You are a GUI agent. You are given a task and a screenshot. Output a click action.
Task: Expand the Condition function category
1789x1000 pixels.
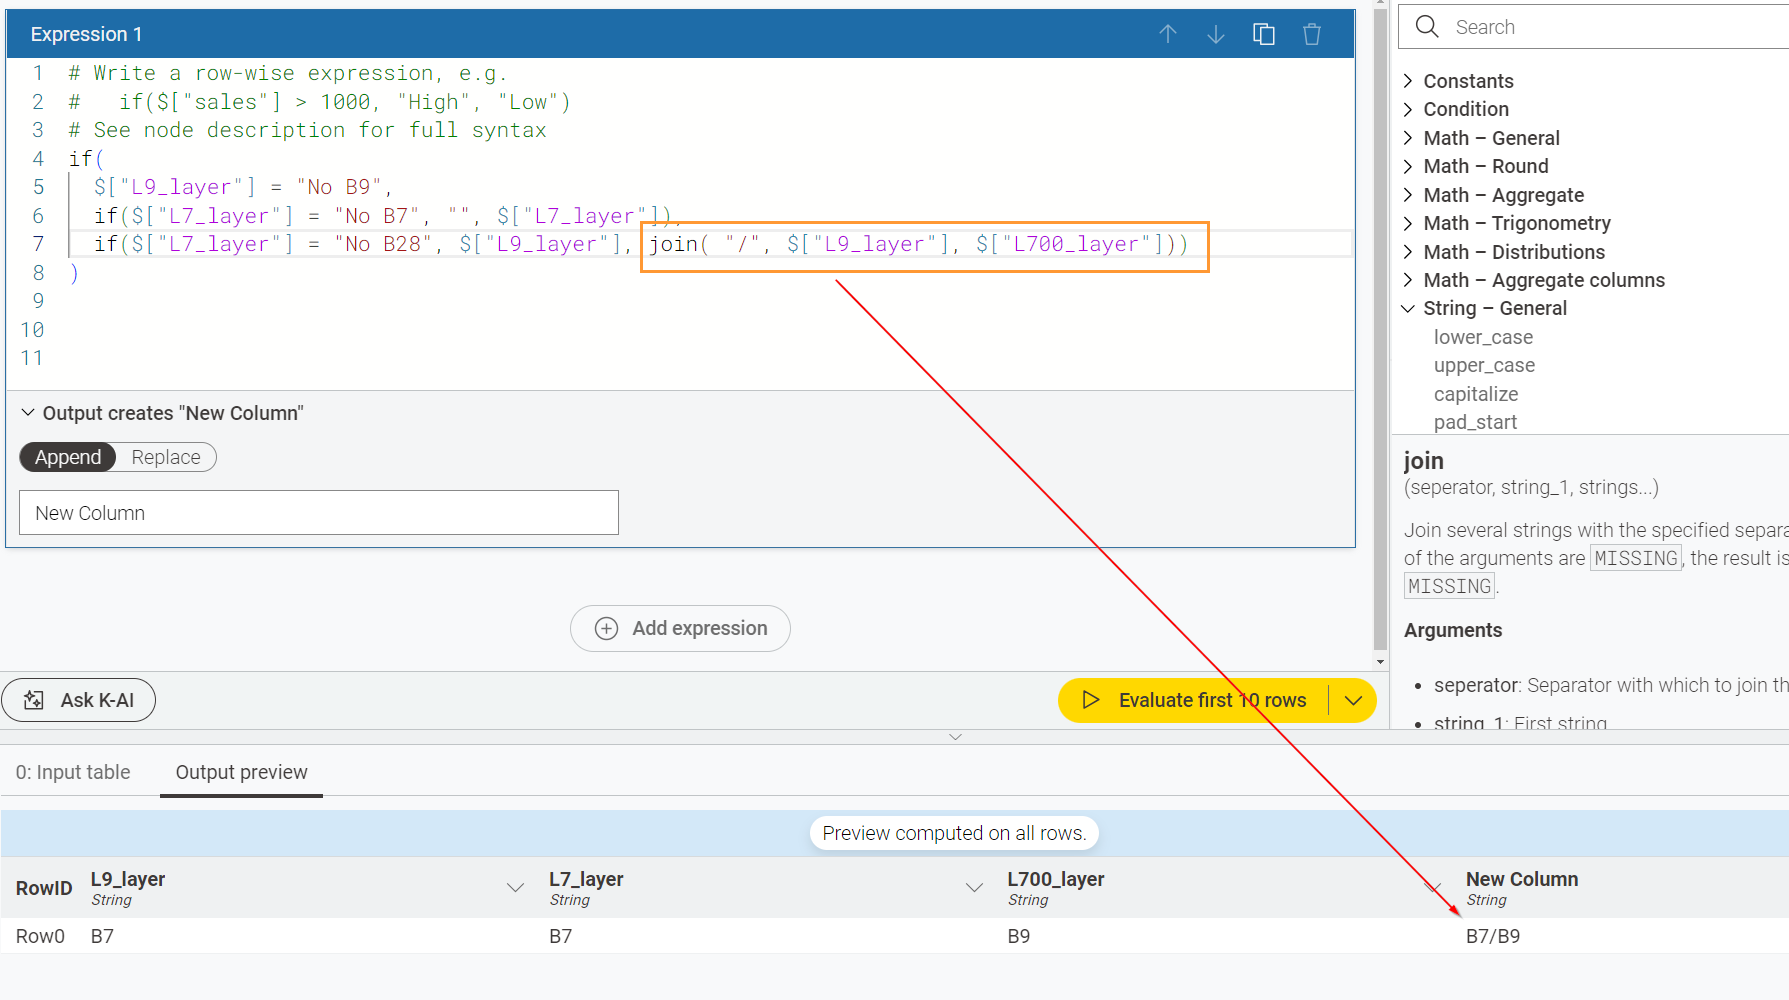1408,109
